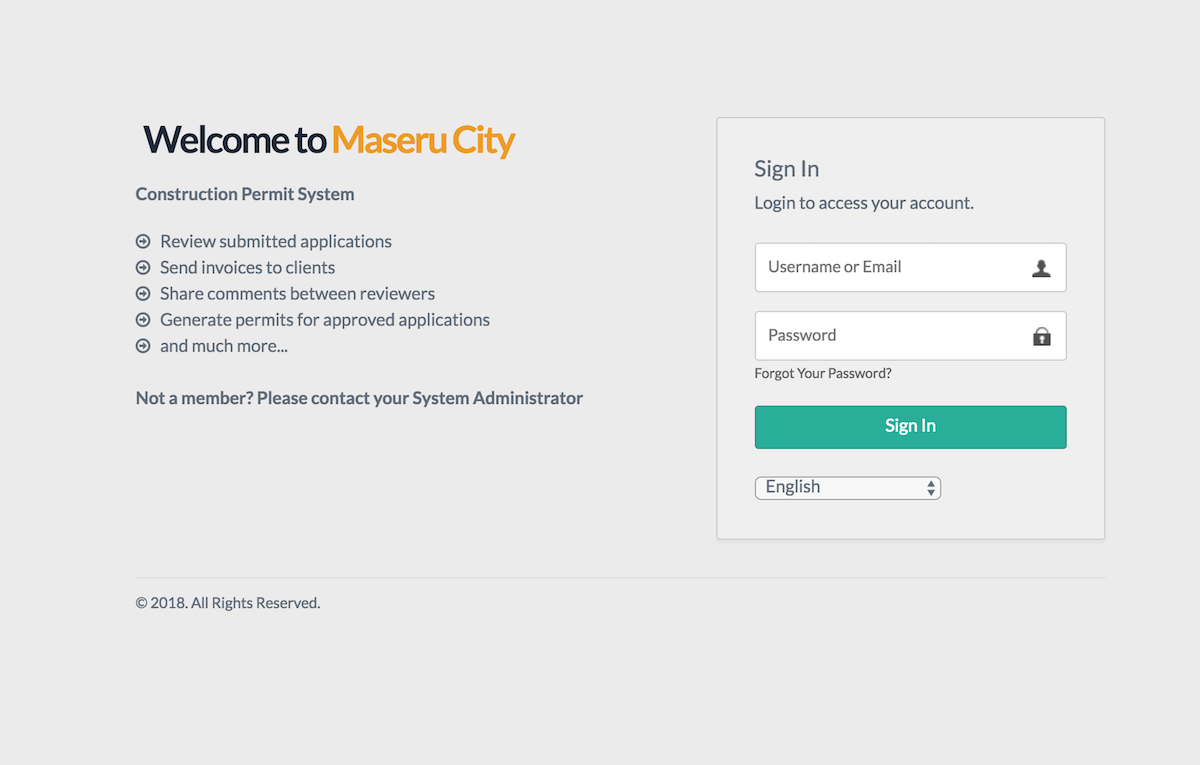Click arrow icon beside Review submitted applications
Viewport: 1200px width, 765px height.
point(143,241)
